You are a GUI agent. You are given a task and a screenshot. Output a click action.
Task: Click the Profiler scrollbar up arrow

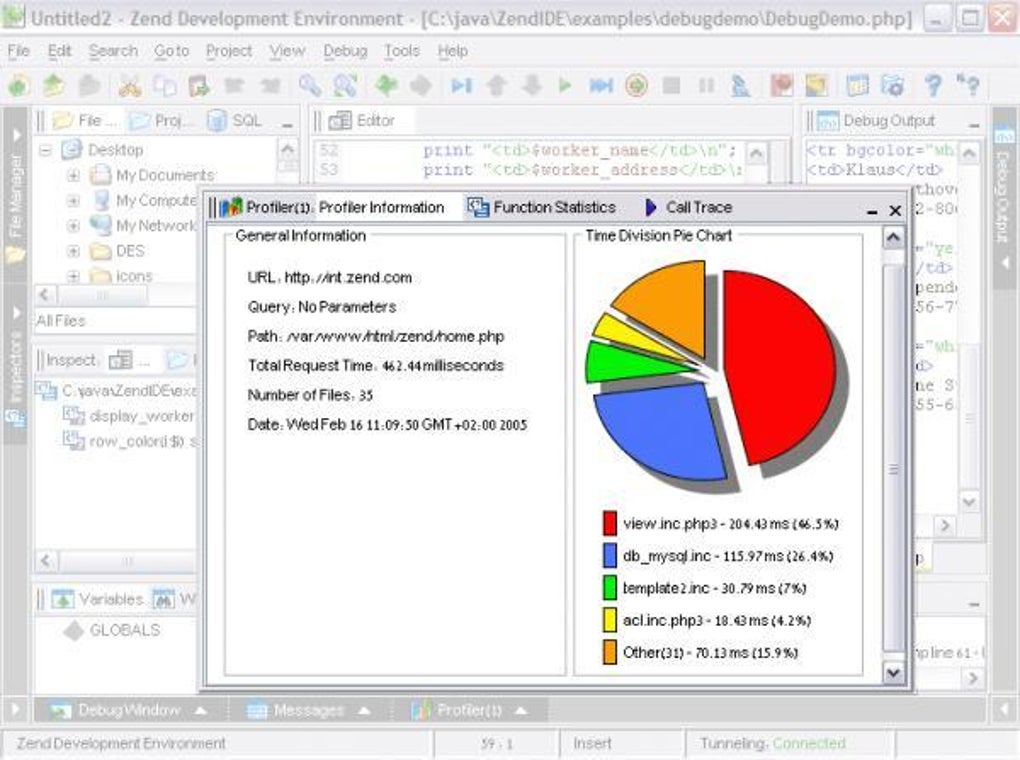(893, 238)
